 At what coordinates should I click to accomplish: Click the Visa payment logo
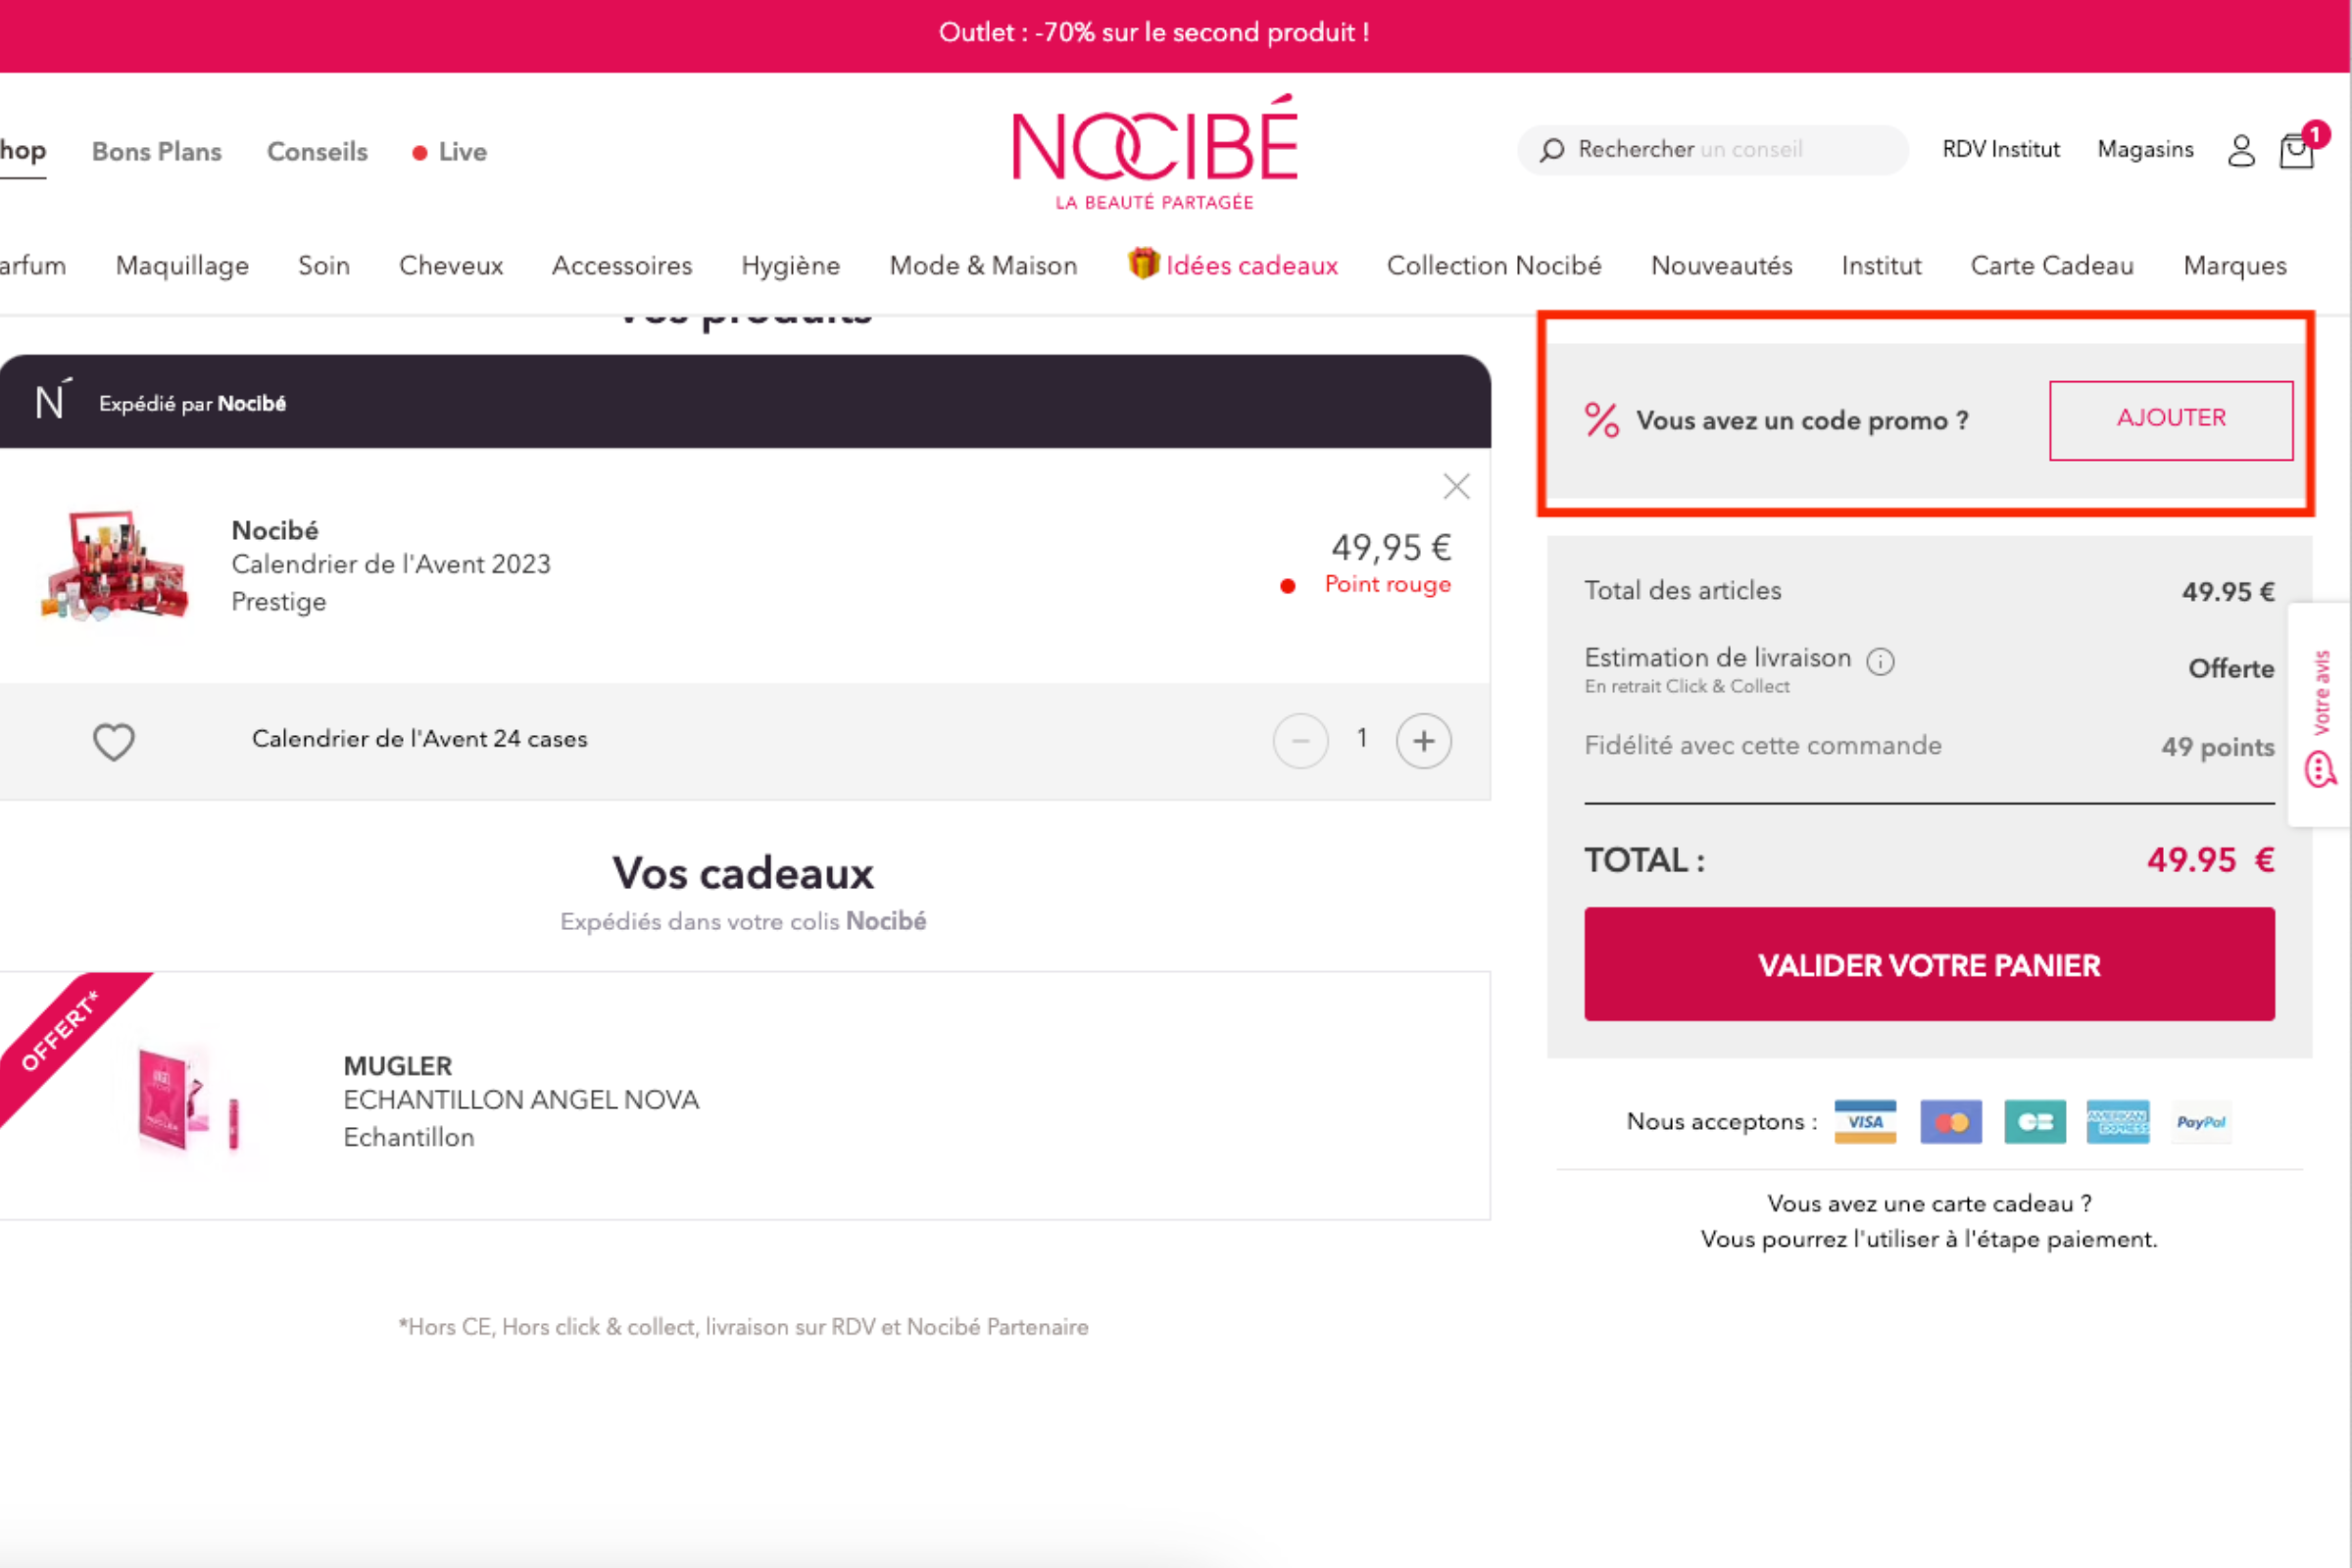click(x=1865, y=1121)
